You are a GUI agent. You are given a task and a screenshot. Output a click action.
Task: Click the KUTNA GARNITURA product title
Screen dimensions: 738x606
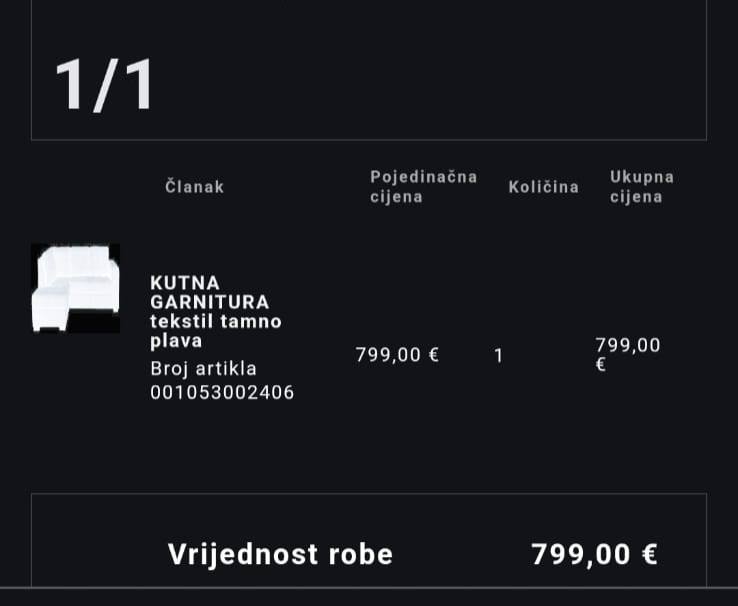pos(209,293)
